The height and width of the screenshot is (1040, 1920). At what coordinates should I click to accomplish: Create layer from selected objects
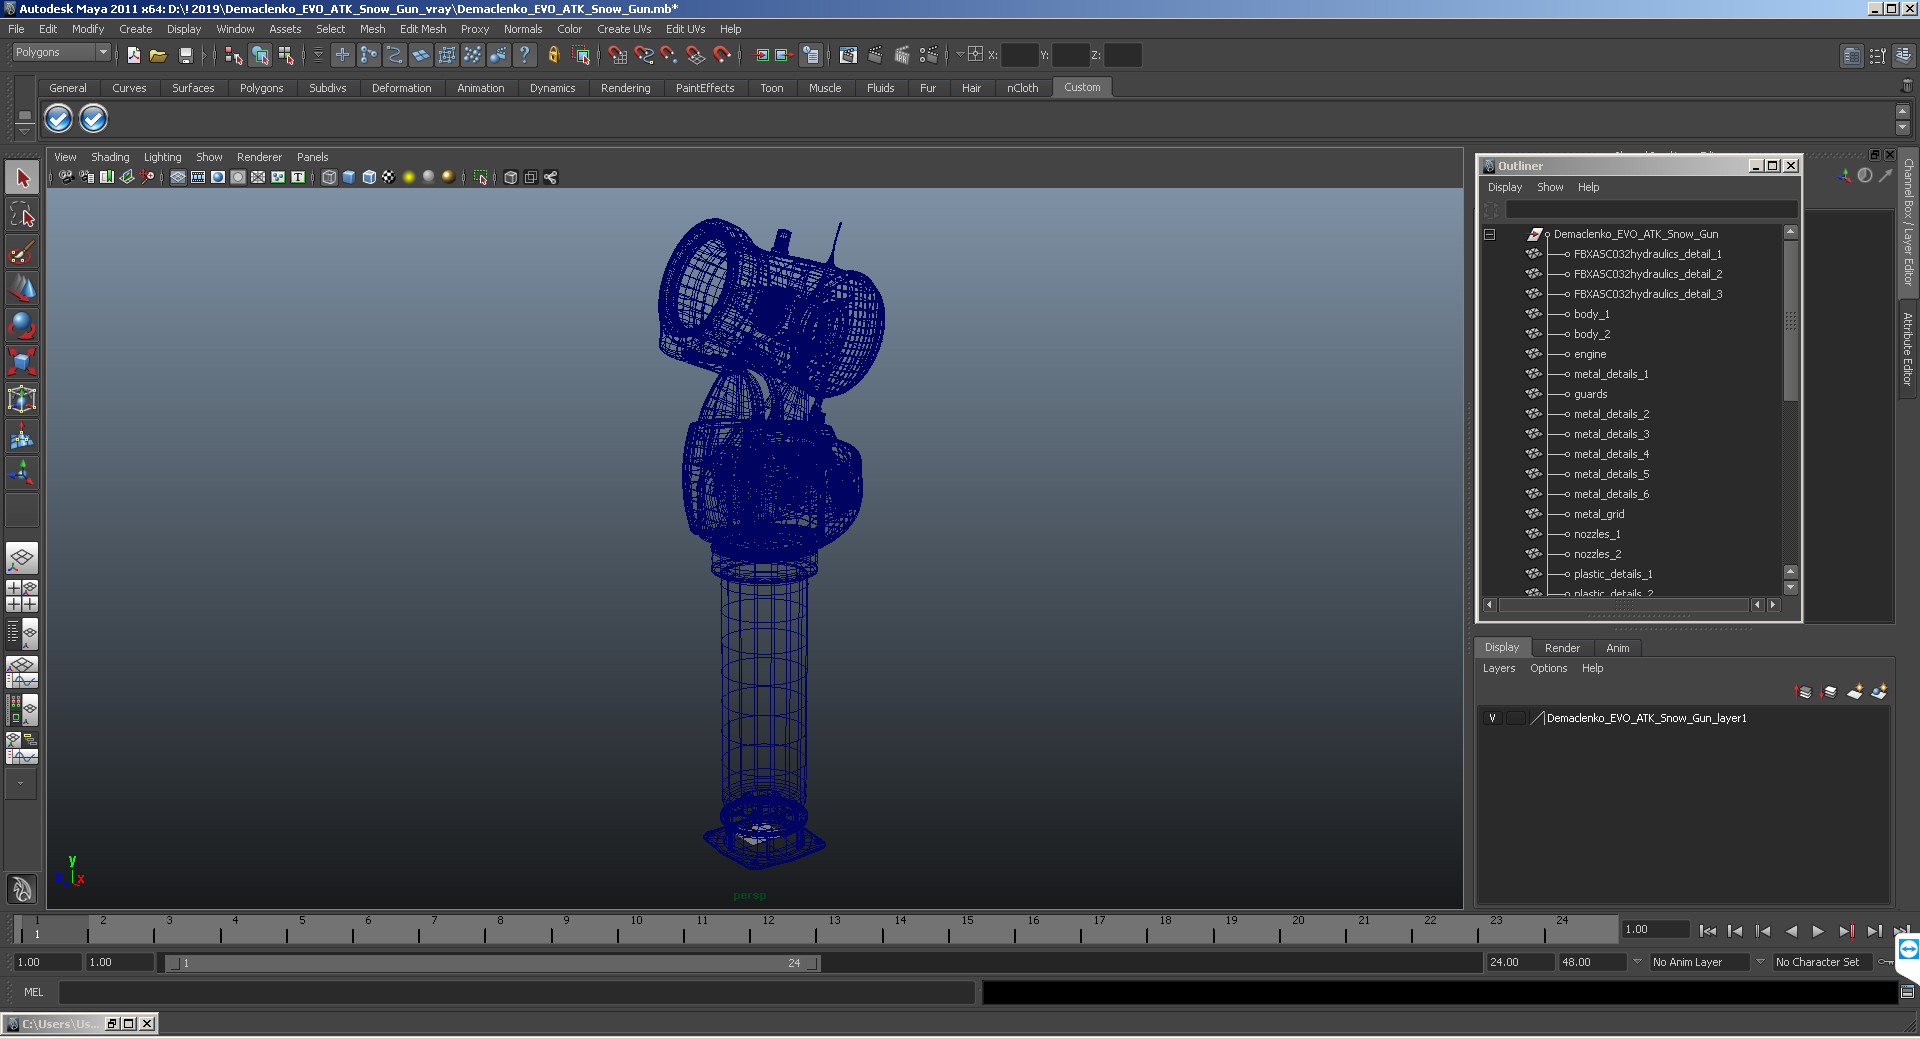(x=1879, y=691)
